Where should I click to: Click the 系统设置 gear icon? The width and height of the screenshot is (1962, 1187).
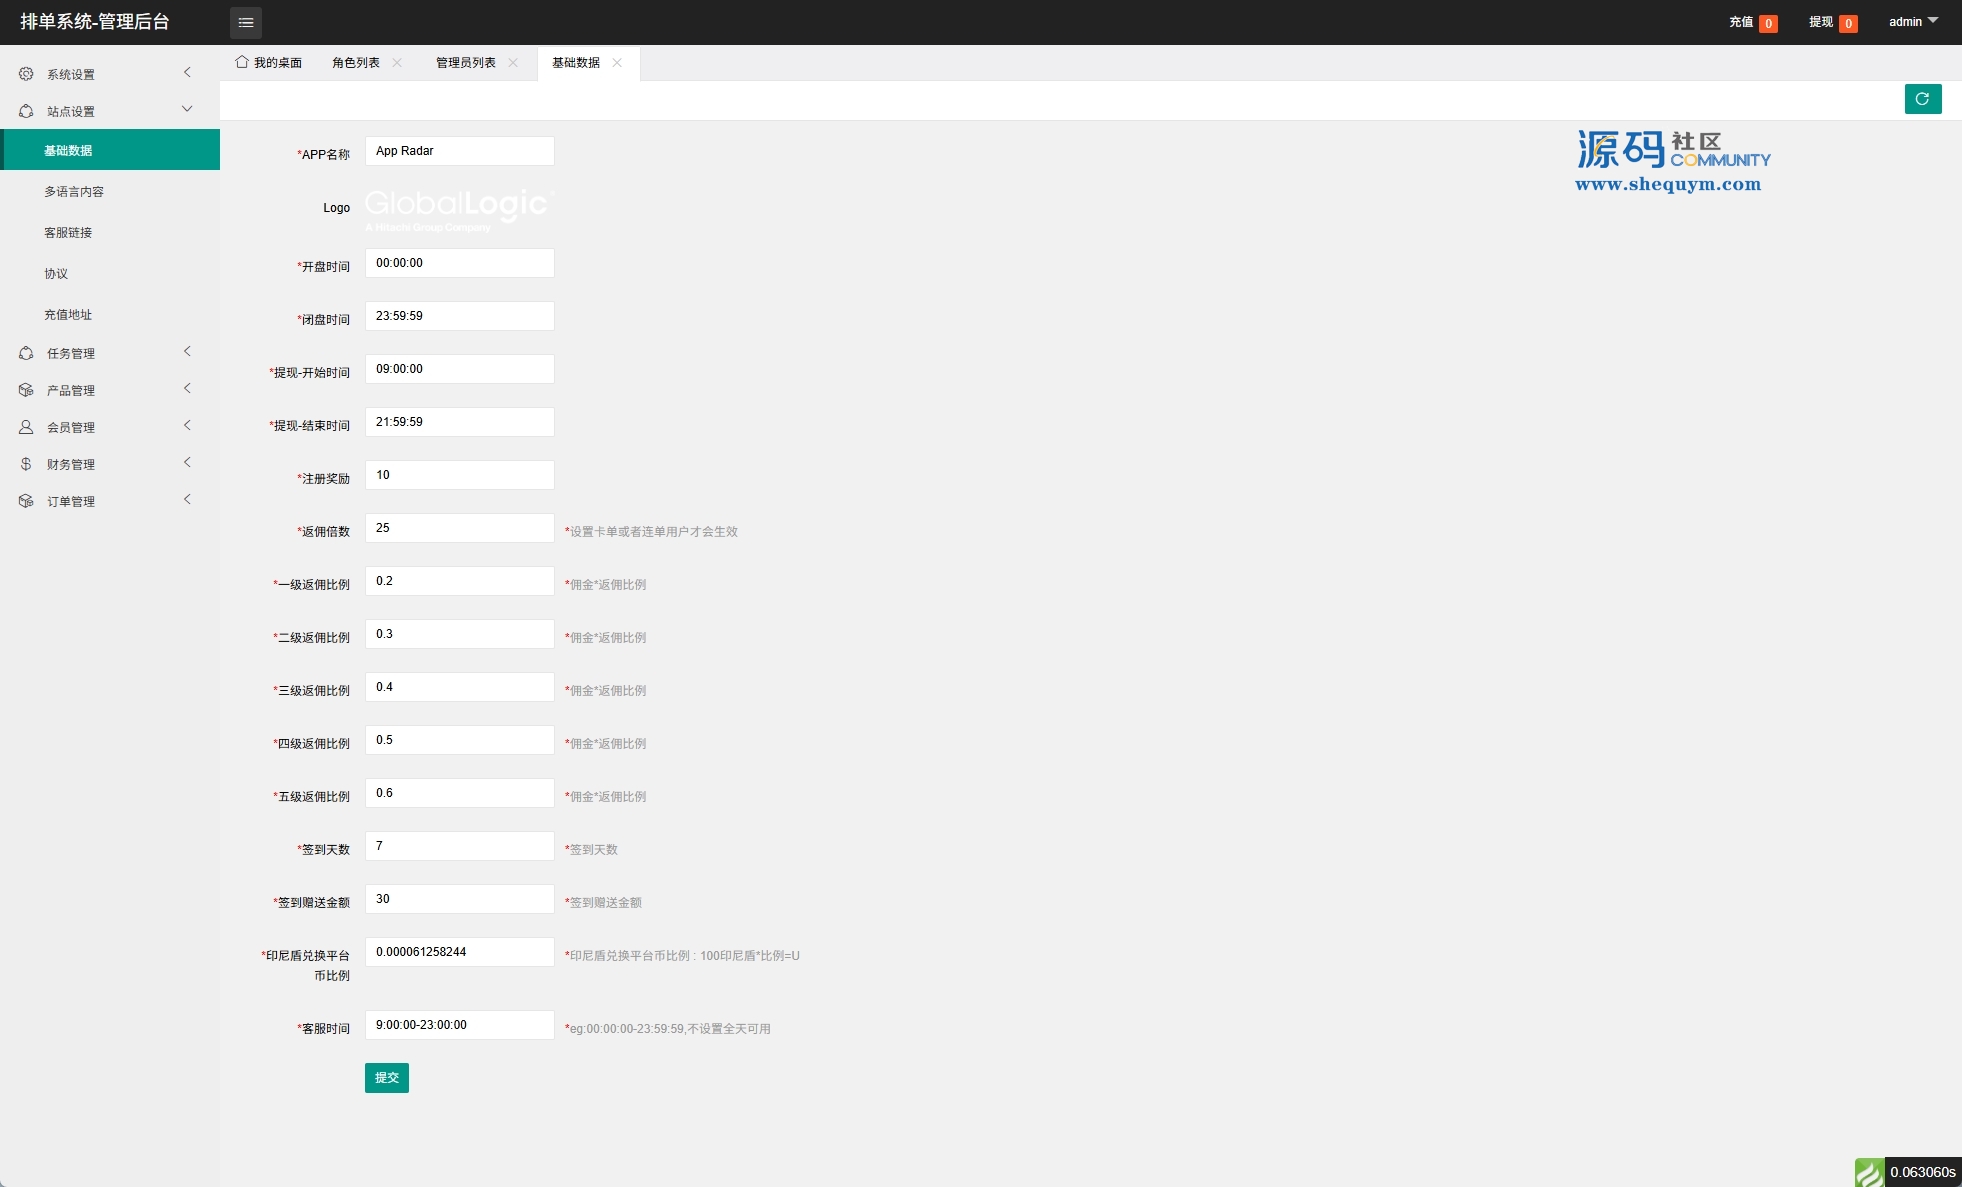(26, 74)
